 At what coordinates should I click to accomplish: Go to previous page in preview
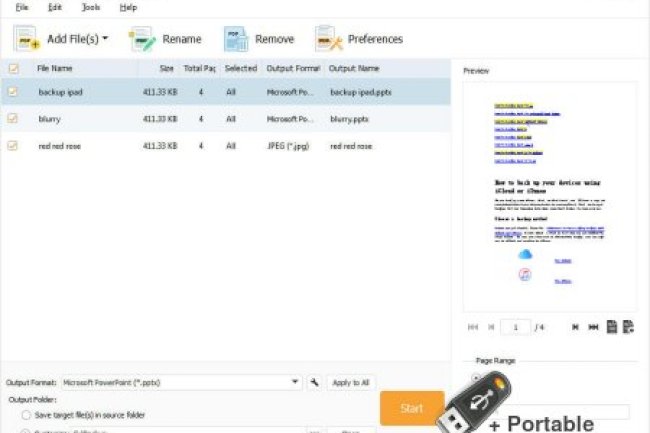491,327
